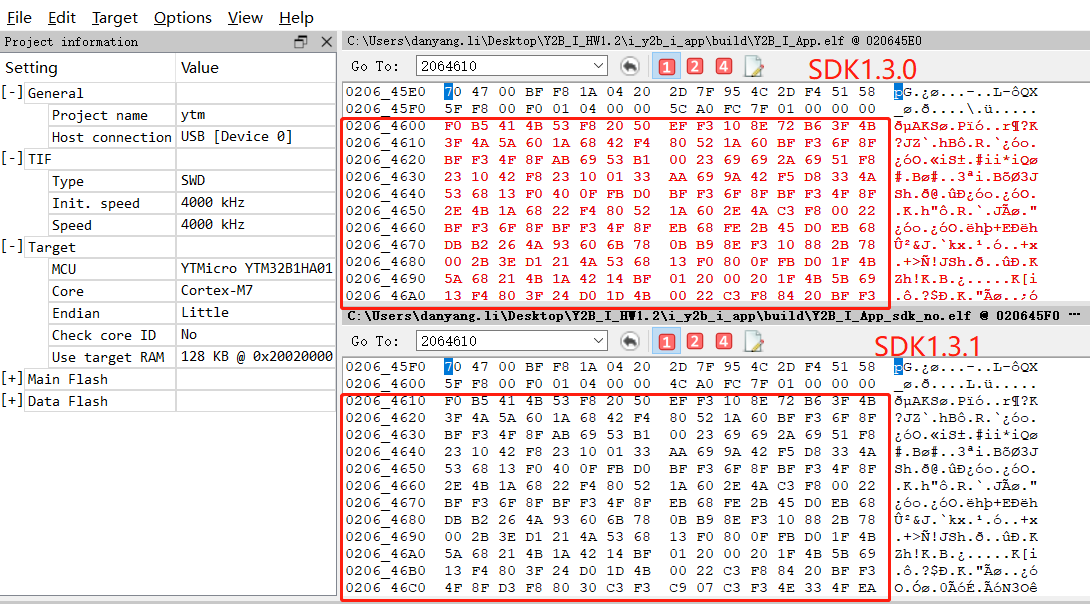Screen dimensions: 1090x604
Task: Click the edit-note icon in bottom viewer
Action: (753, 341)
